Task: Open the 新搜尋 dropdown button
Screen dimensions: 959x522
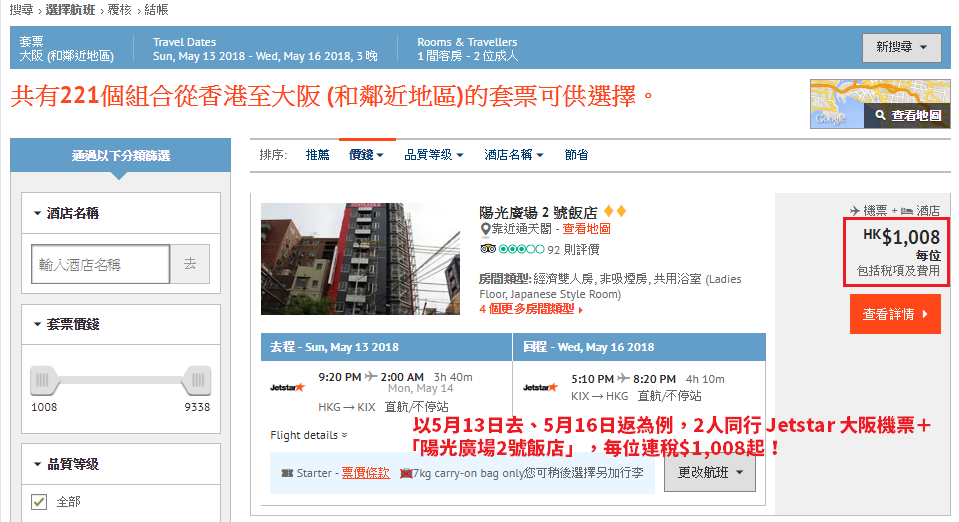Action: point(902,47)
